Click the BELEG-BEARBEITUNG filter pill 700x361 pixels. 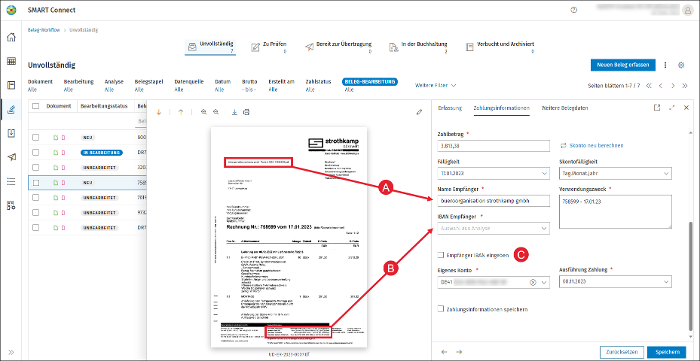coord(370,82)
